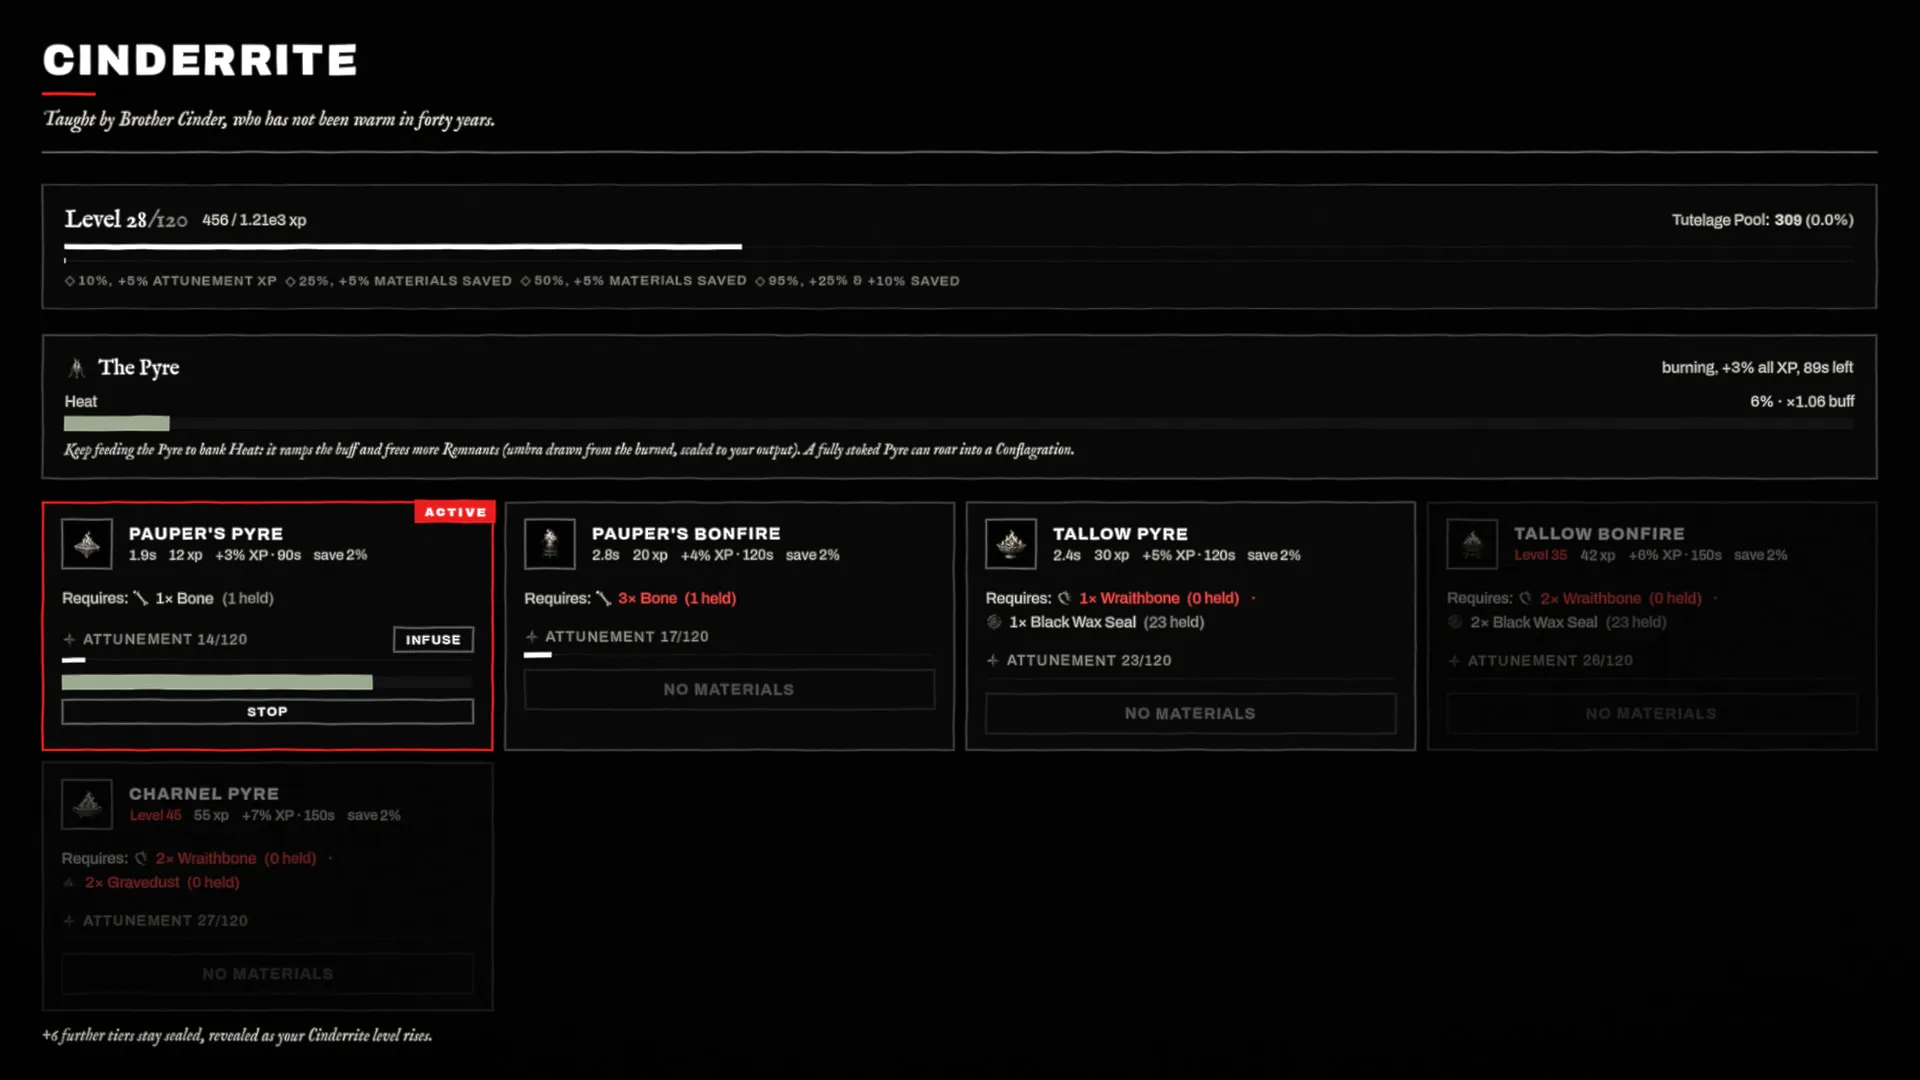Expand Attunement 17/120 in Pauper's Bonfire

pyautogui.click(x=617, y=636)
